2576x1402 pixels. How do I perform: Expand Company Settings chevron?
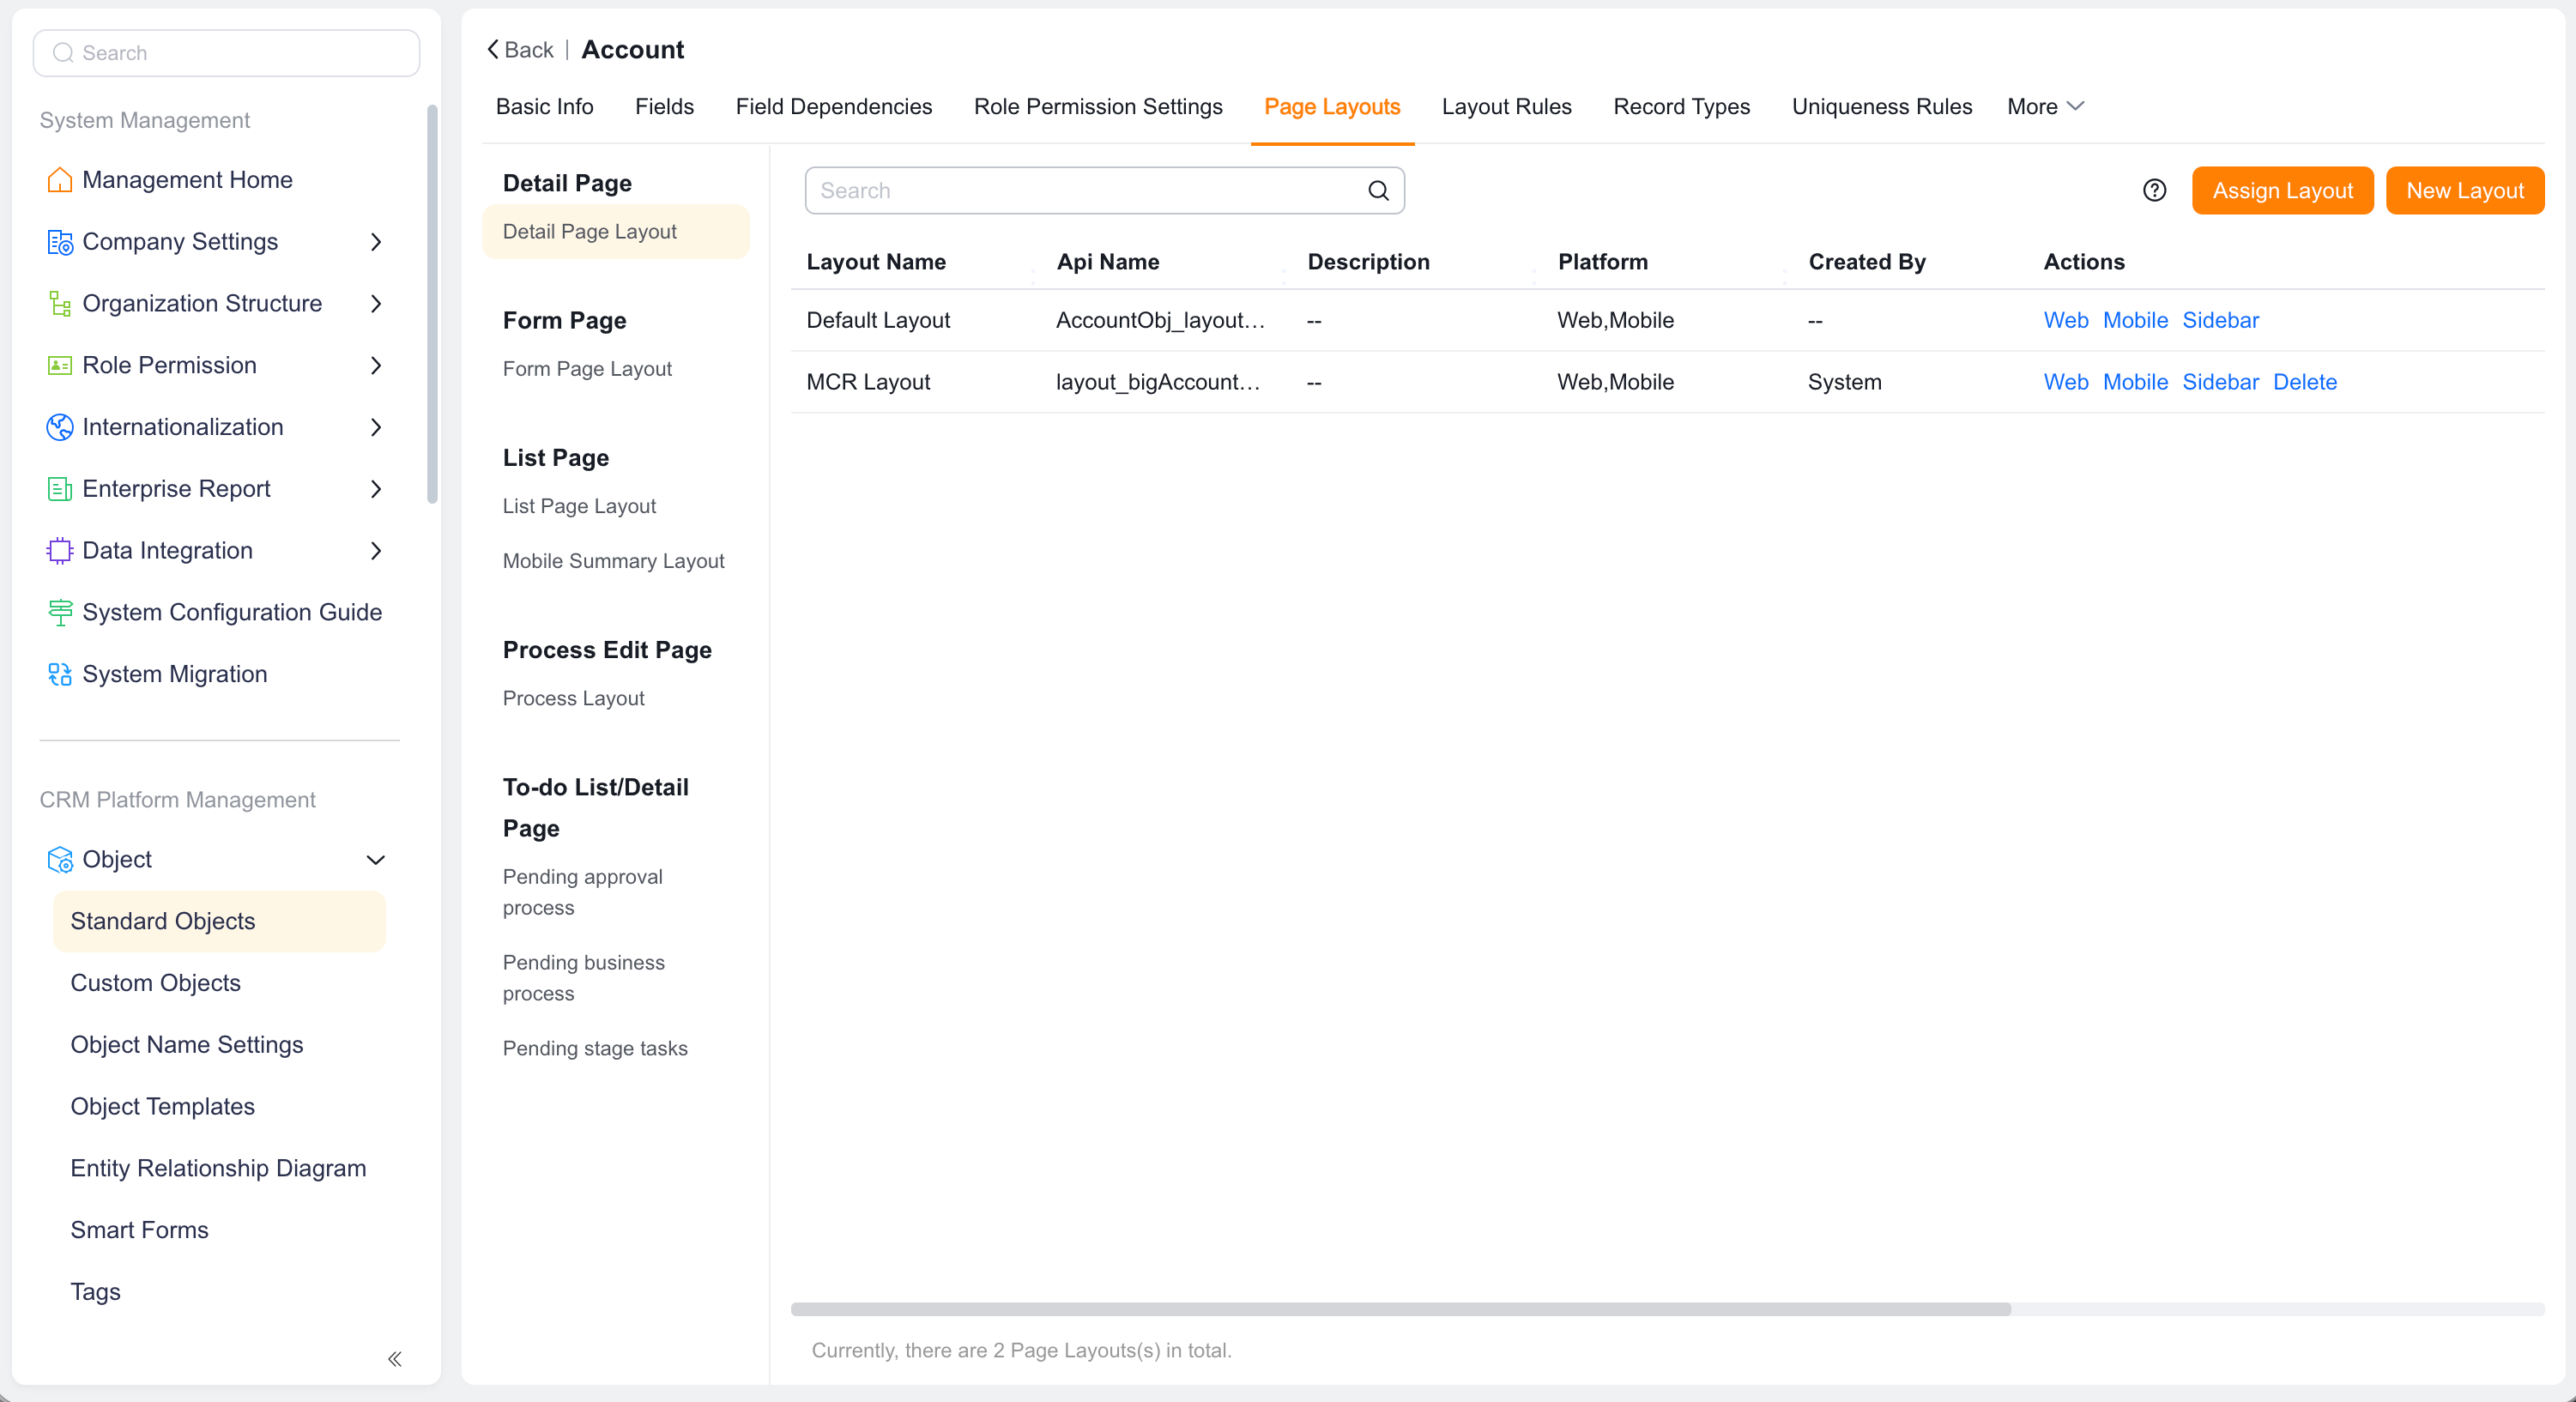pyautogui.click(x=376, y=242)
